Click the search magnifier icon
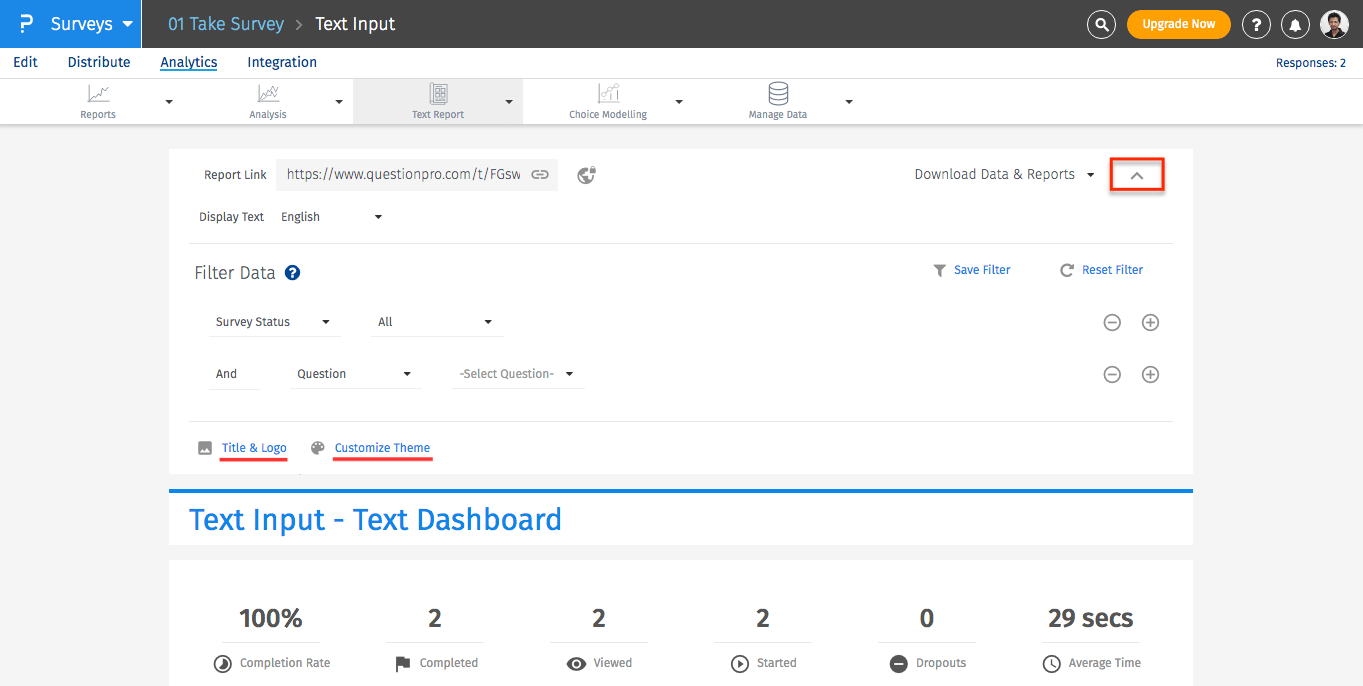1363x686 pixels. pos(1101,25)
